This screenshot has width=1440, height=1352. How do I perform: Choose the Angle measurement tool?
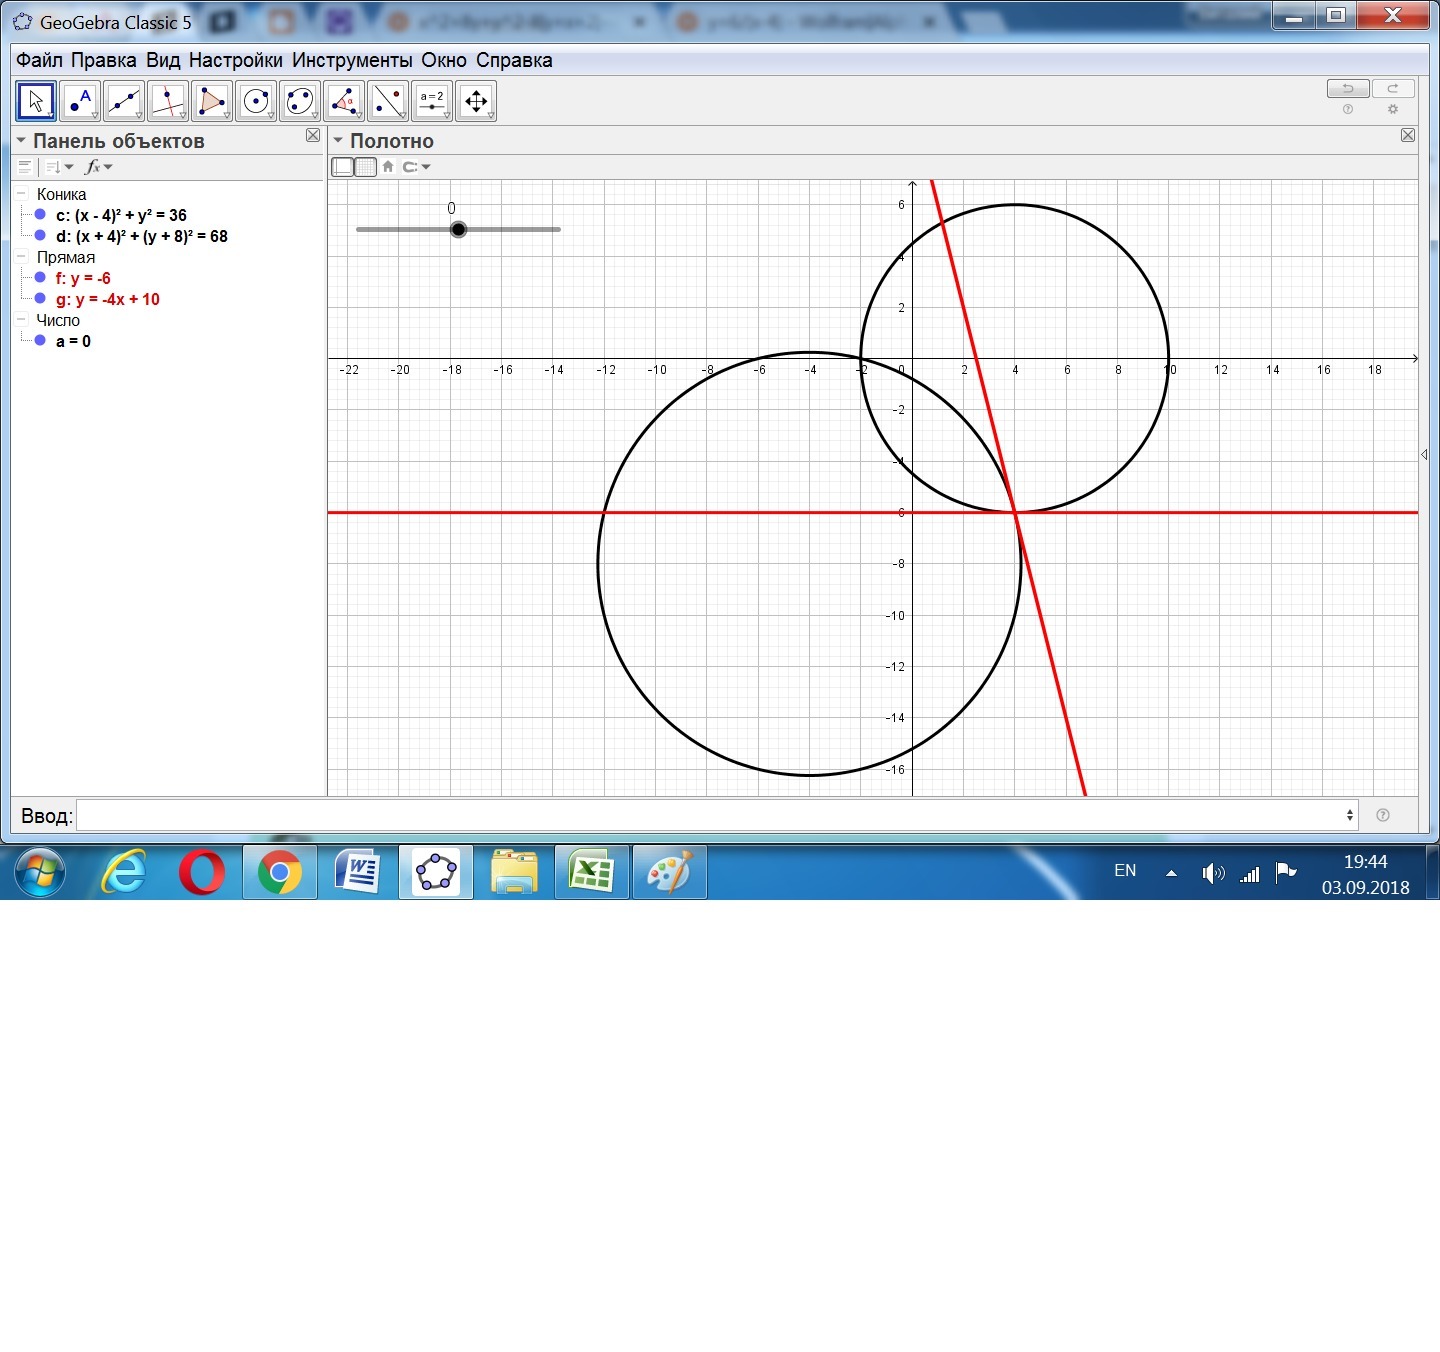pos(344,101)
